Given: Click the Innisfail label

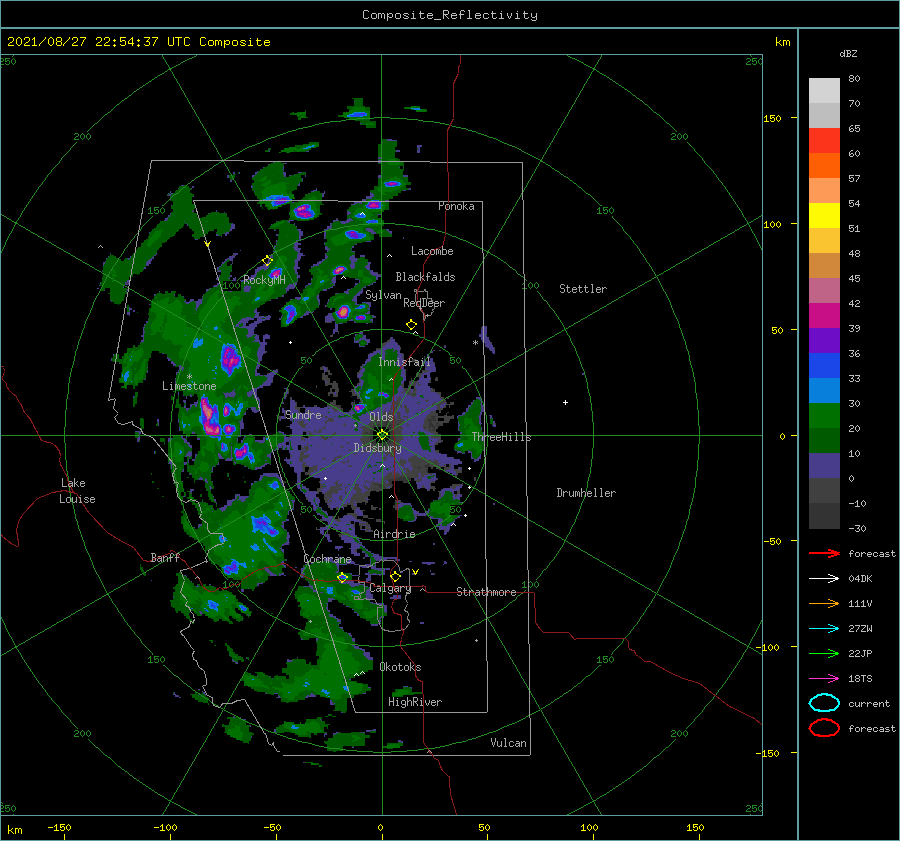Looking at the screenshot, I should click(x=404, y=362).
